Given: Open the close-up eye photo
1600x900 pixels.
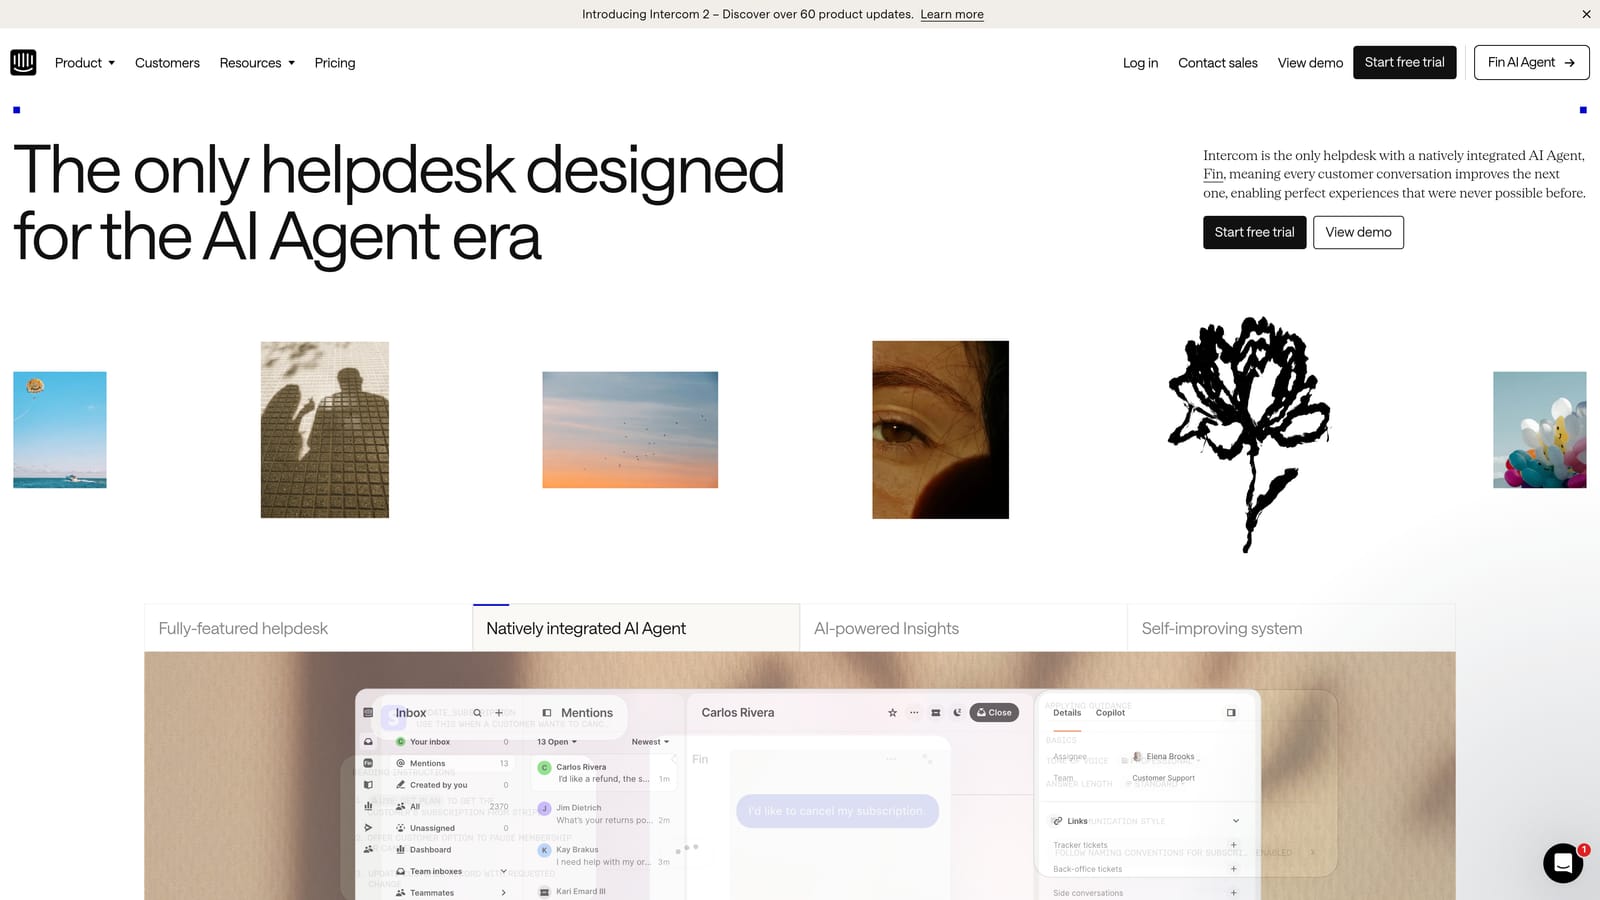Looking at the screenshot, I should [x=941, y=430].
